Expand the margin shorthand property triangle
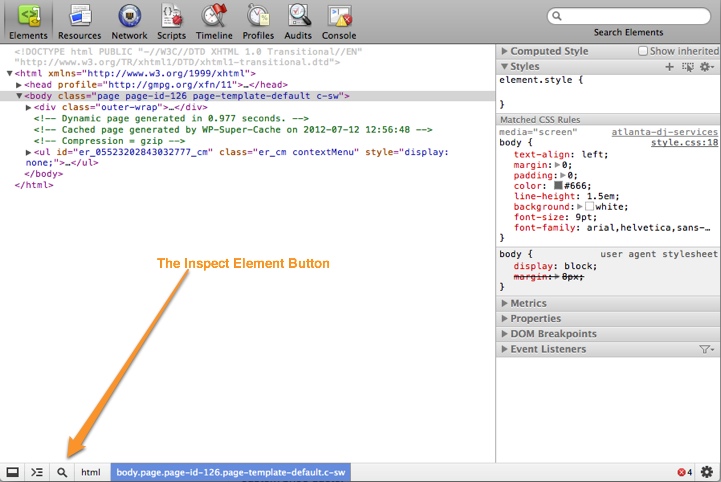 pos(557,165)
